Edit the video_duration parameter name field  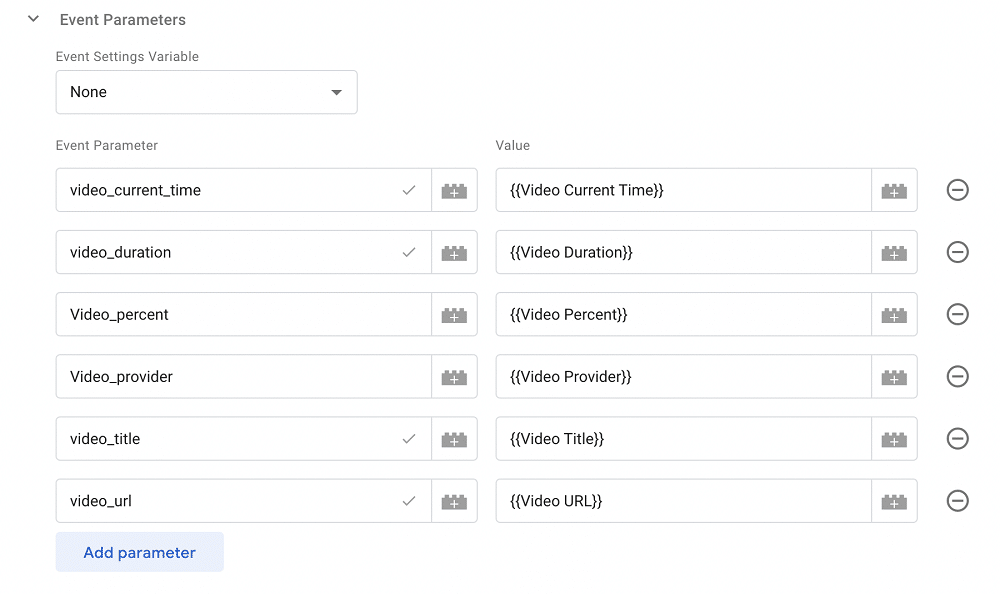(x=230, y=252)
